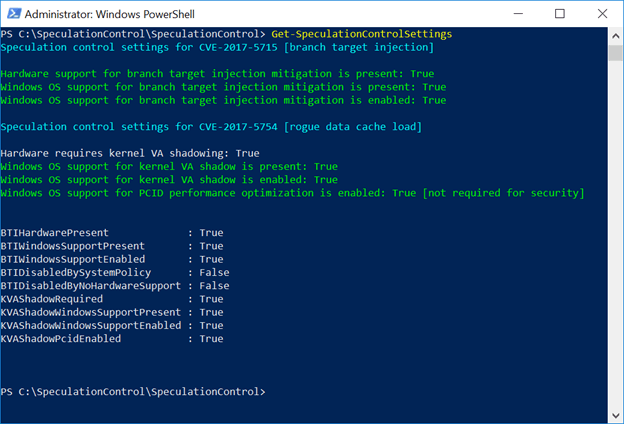
Task: Click the Hardware requires kernel VA shadowing line
Action: click(x=130, y=153)
